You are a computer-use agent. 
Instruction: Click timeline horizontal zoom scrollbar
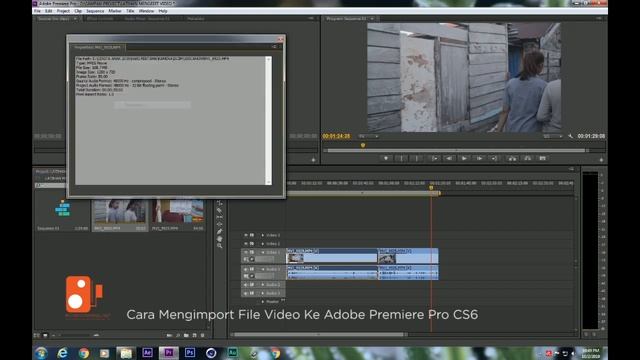coord(318,335)
